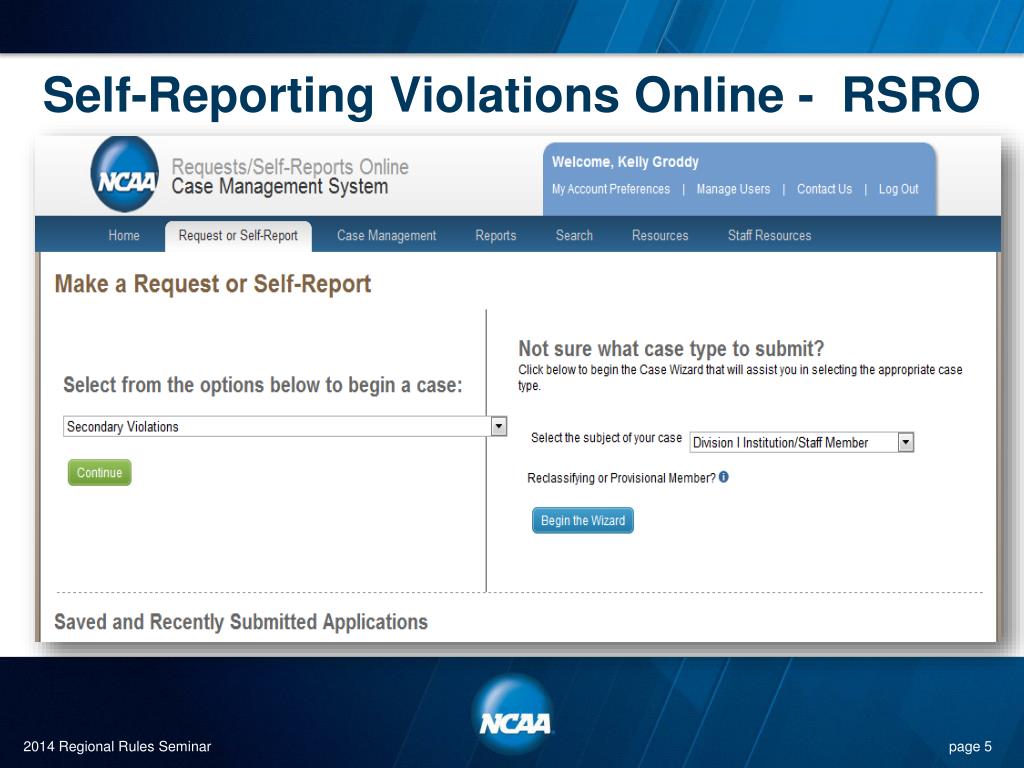The height and width of the screenshot is (768, 1024).
Task: Click the Reclassifying or Provisional Member label
Action: coord(621,478)
